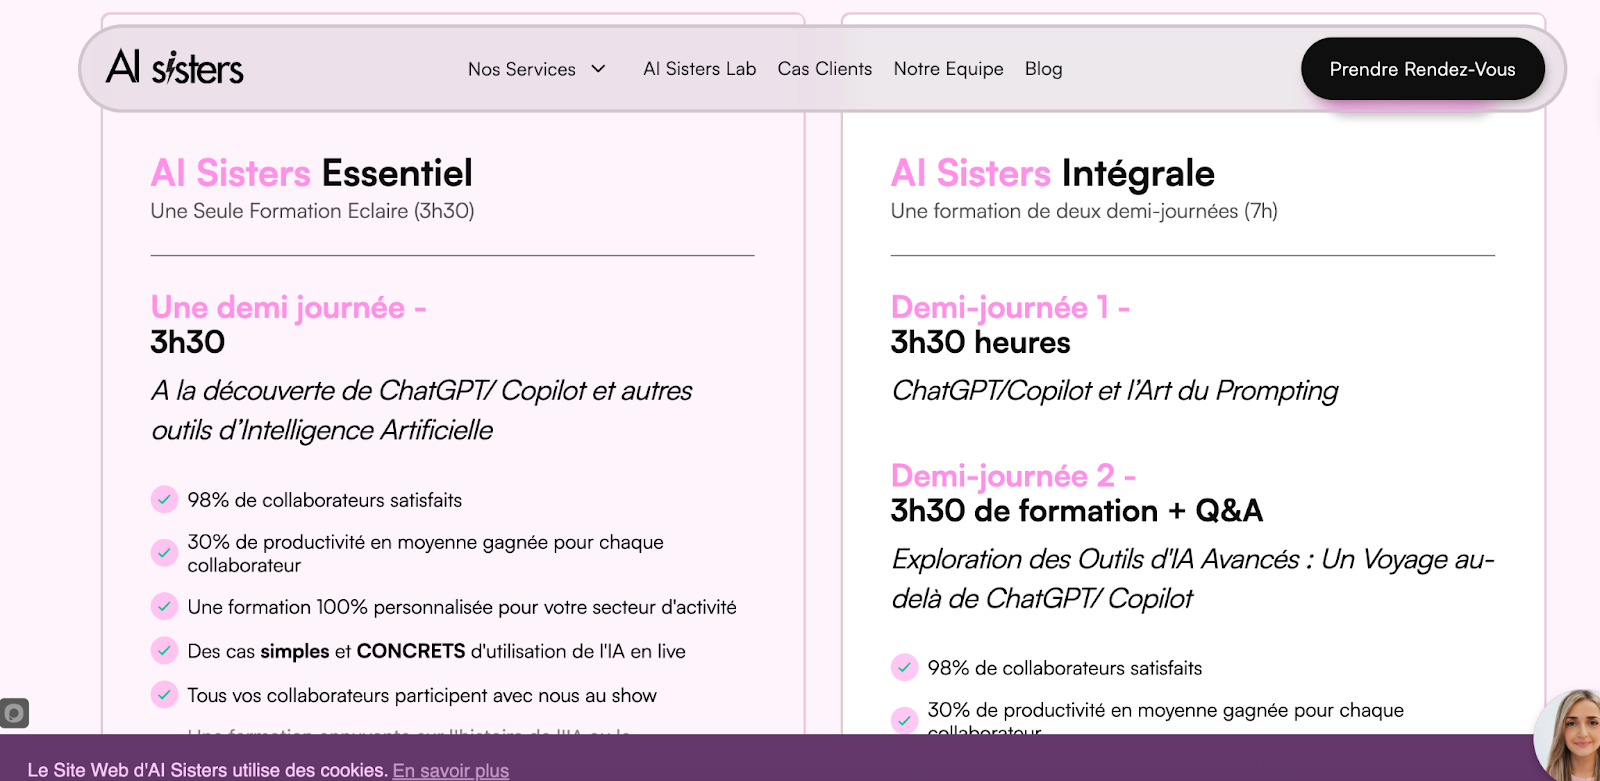
Task: Click 3h30 heures text in Intégrale card
Action: tap(980, 343)
